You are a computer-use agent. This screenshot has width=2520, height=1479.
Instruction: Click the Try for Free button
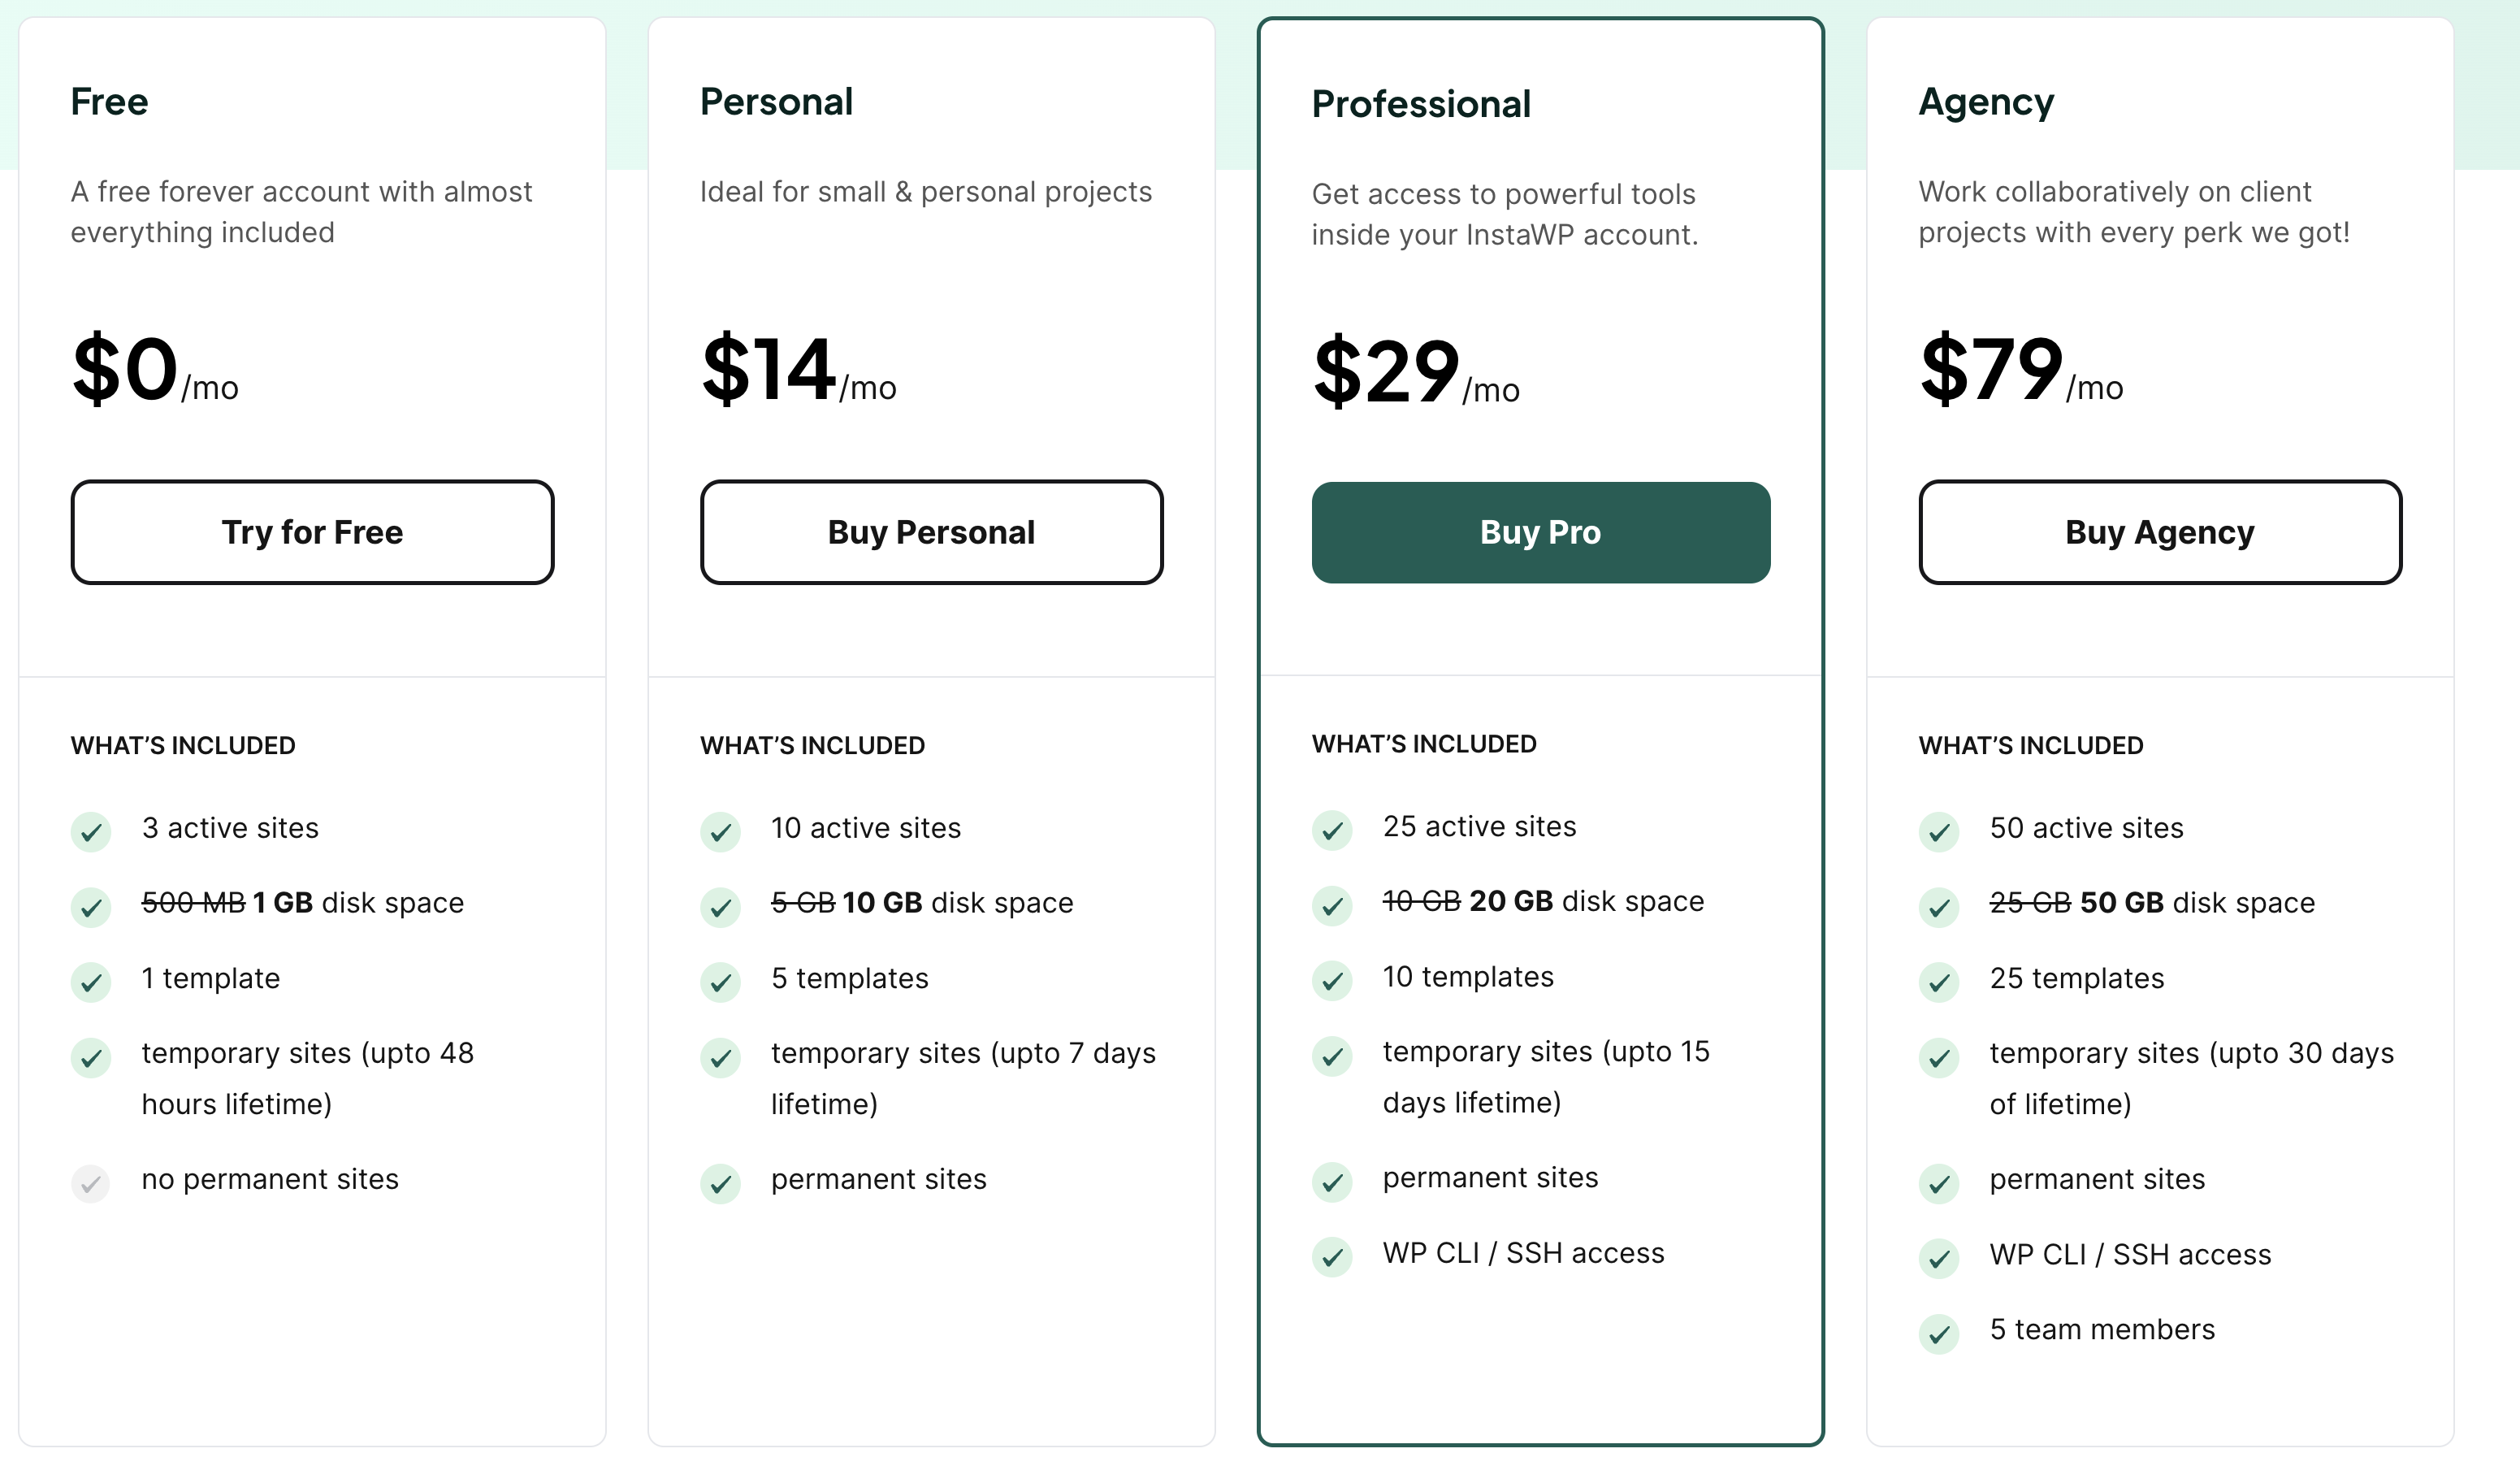[x=312, y=532]
